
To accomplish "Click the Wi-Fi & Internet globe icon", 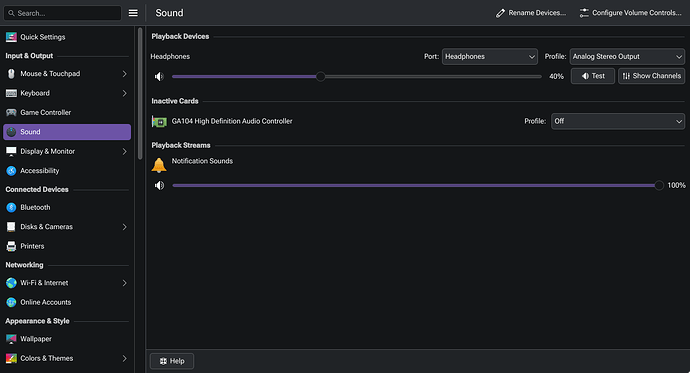I will 11,283.
